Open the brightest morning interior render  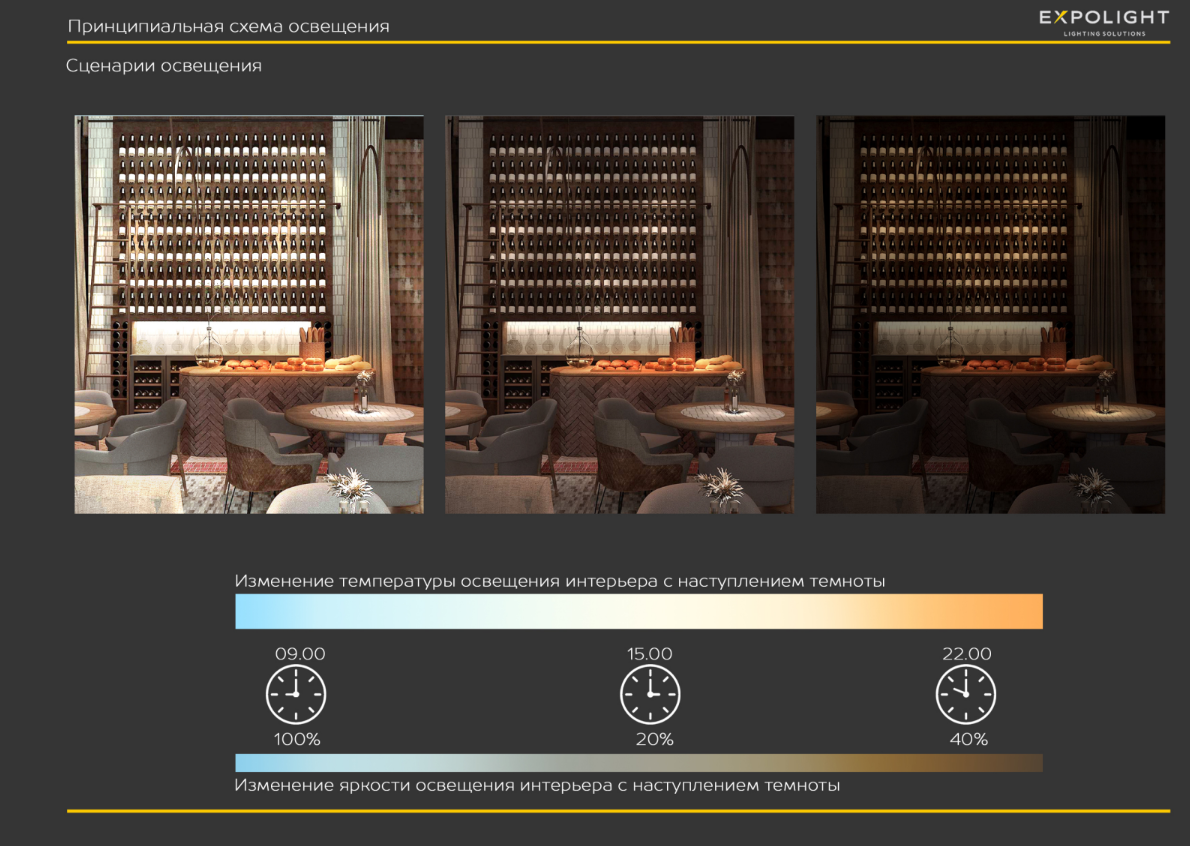click(249, 314)
